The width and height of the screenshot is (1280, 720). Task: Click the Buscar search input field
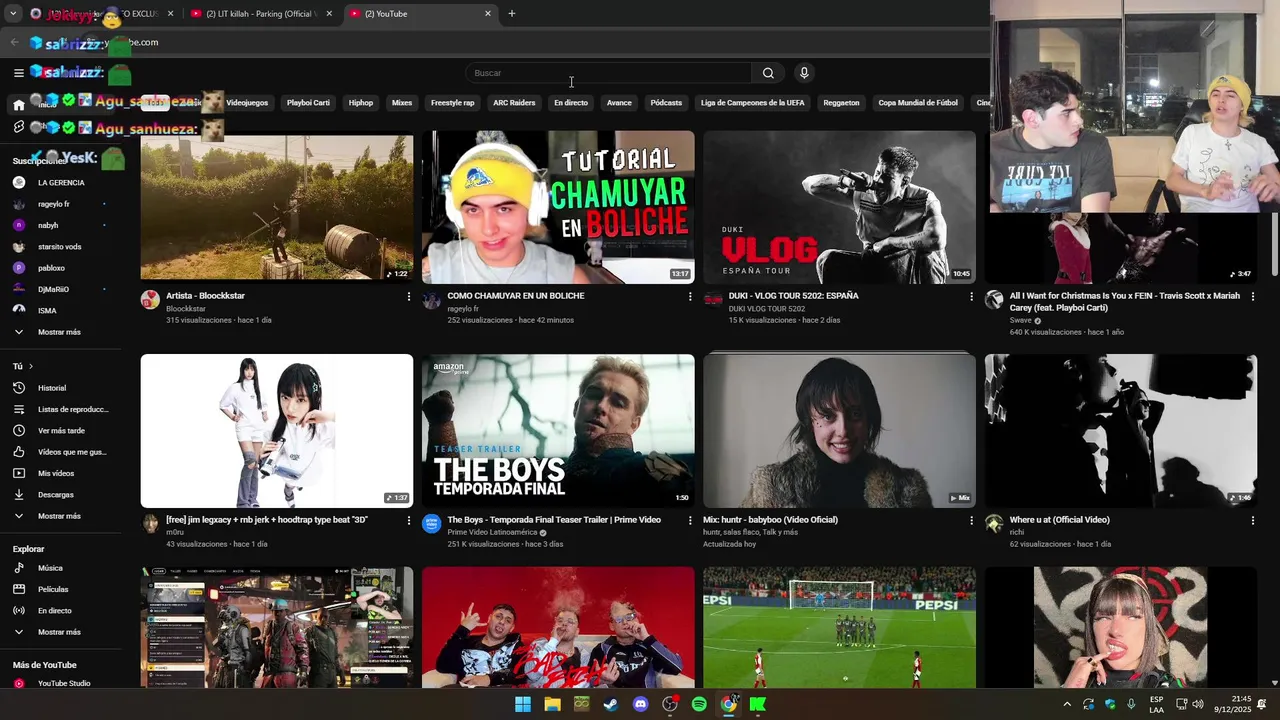pos(610,73)
